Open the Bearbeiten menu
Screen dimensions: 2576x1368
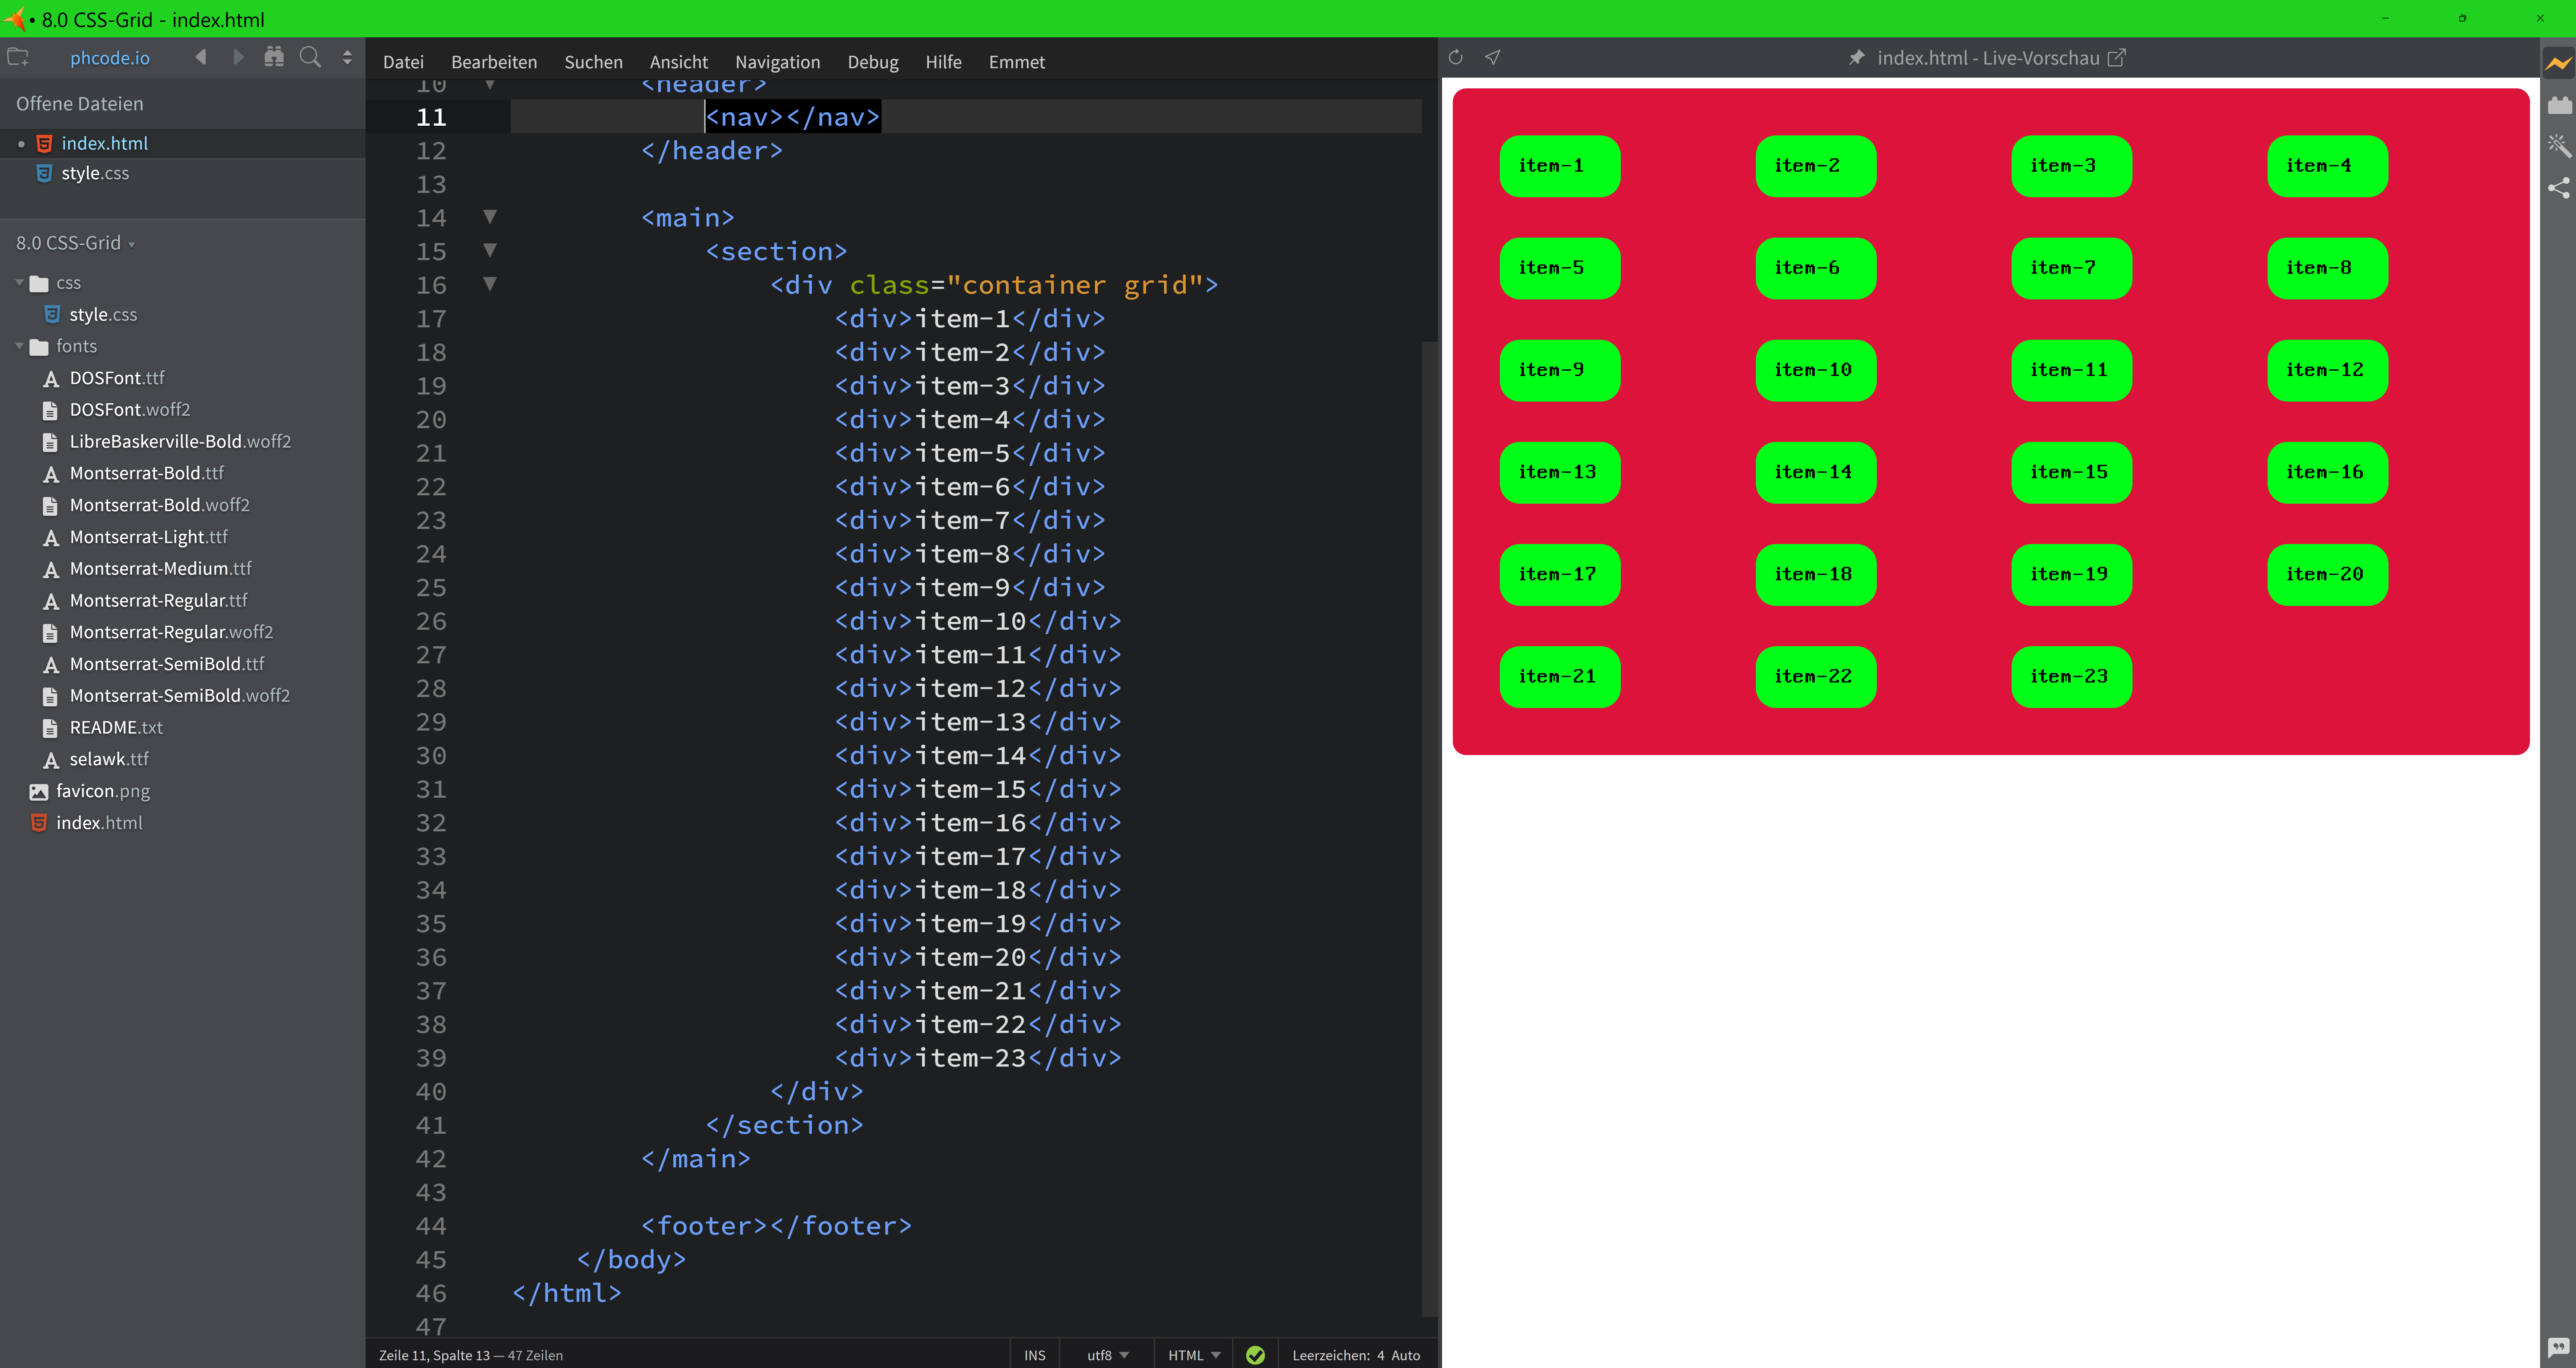pyautogui.click(x=494, y=62)
